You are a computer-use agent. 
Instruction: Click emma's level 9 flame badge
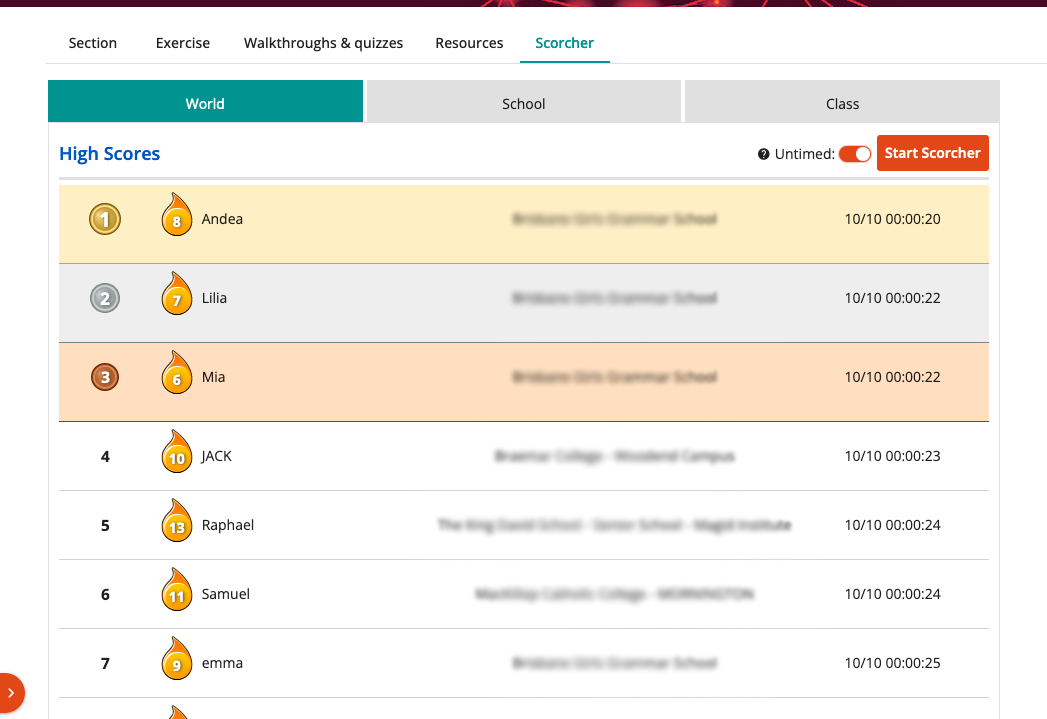pyautogui.click(x=176, y=659)
